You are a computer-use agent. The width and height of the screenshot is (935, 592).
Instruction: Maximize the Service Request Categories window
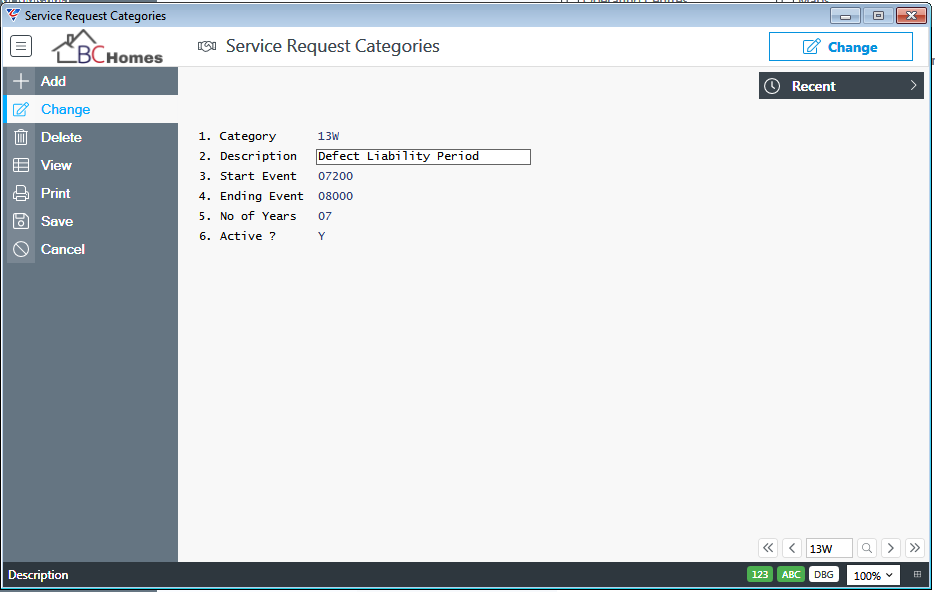878,16
